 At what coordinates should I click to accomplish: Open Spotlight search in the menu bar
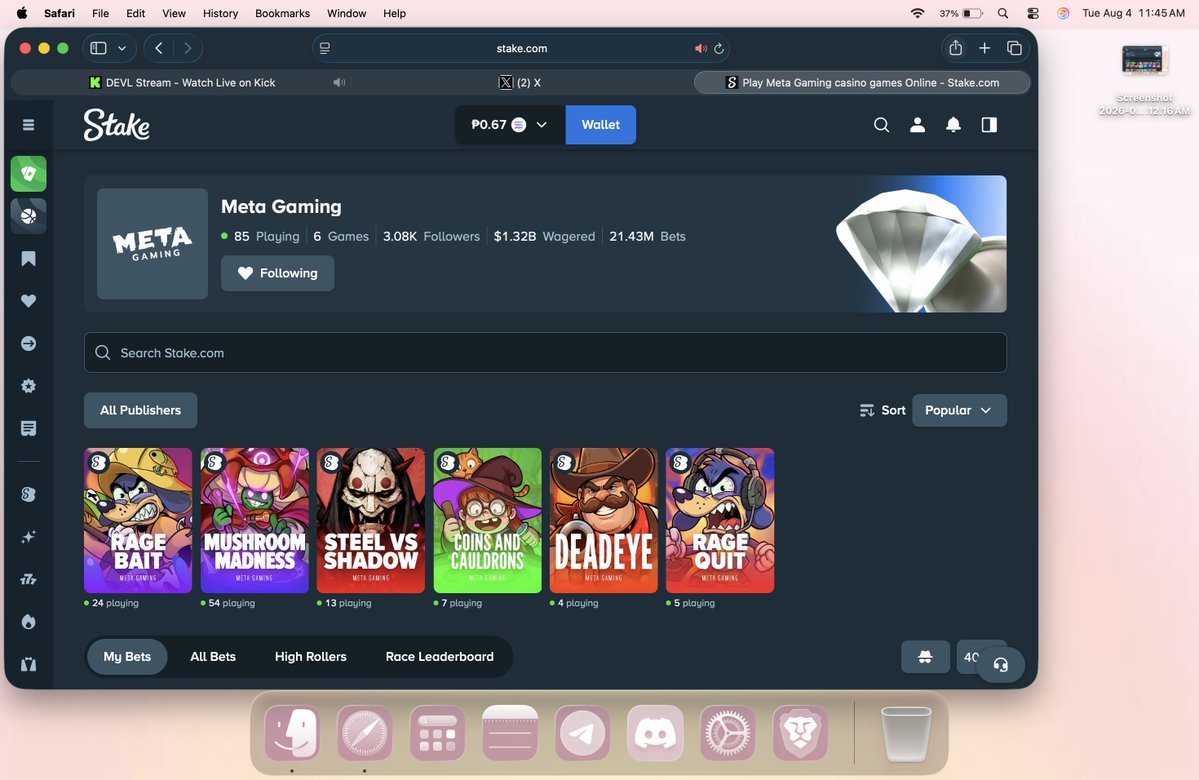(x=1002, y=13)
